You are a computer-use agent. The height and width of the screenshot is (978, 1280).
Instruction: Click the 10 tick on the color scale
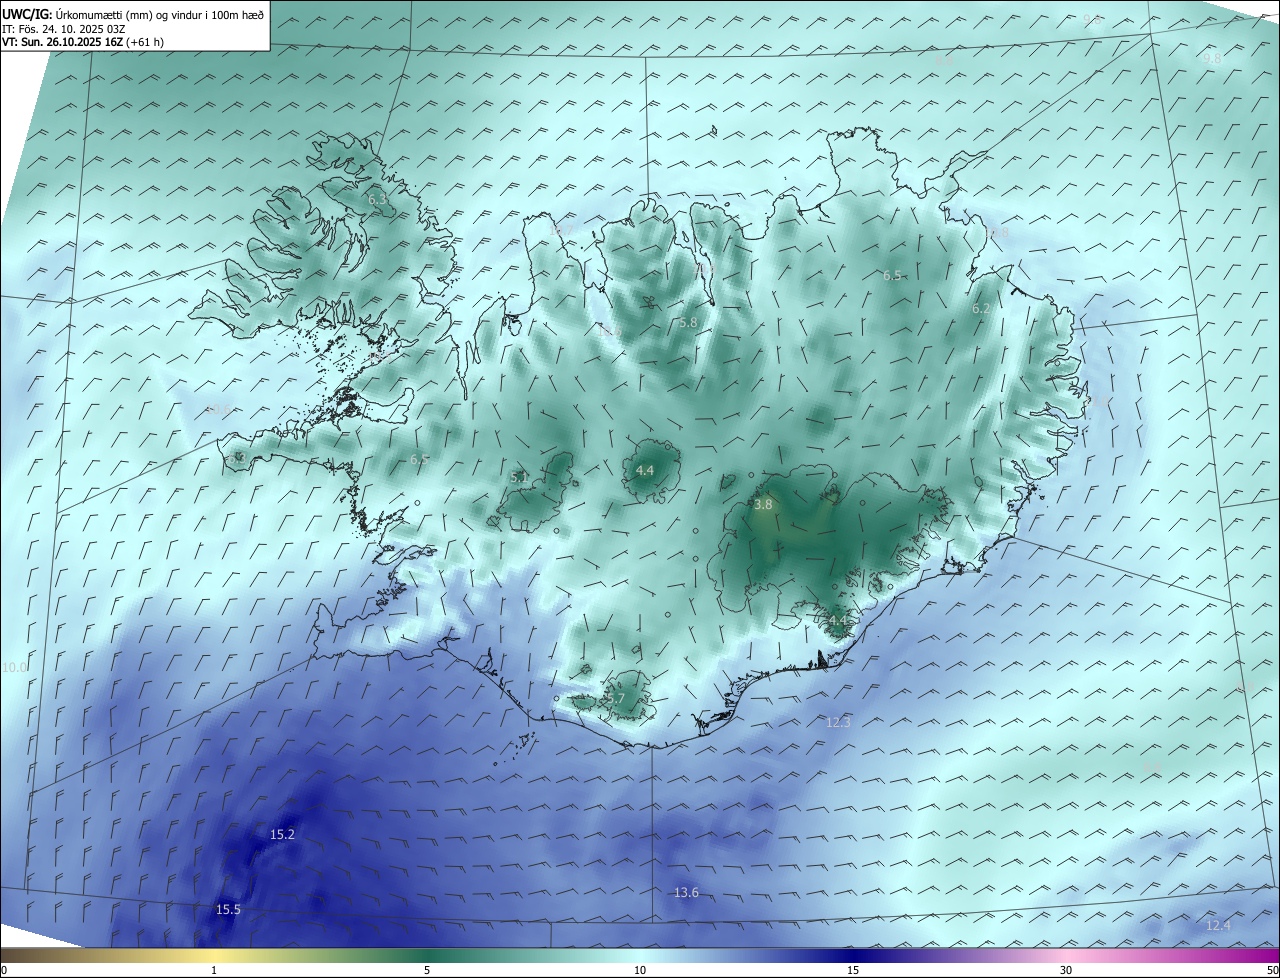[640, 970]
